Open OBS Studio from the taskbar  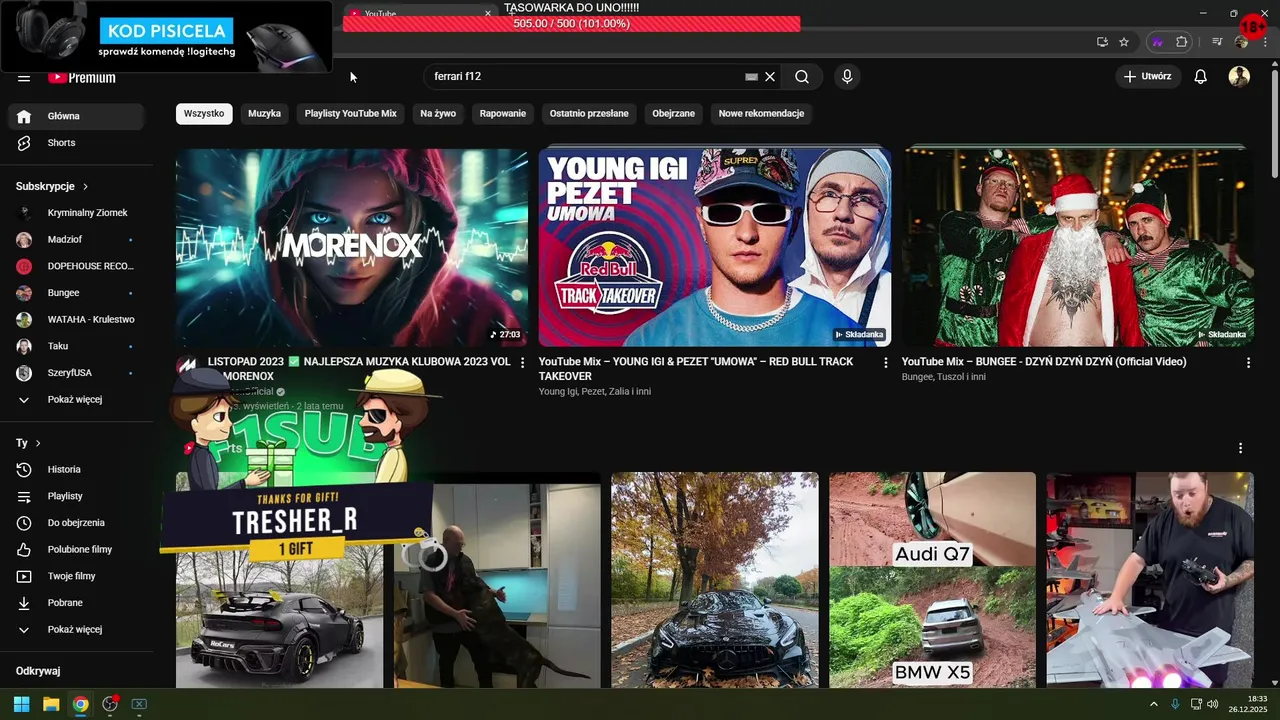pos(110,704)
